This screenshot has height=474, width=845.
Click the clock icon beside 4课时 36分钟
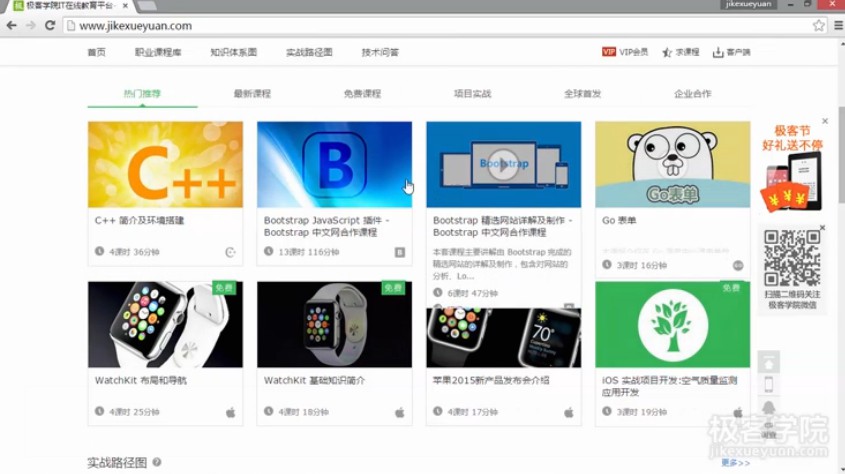coord(99,251)
